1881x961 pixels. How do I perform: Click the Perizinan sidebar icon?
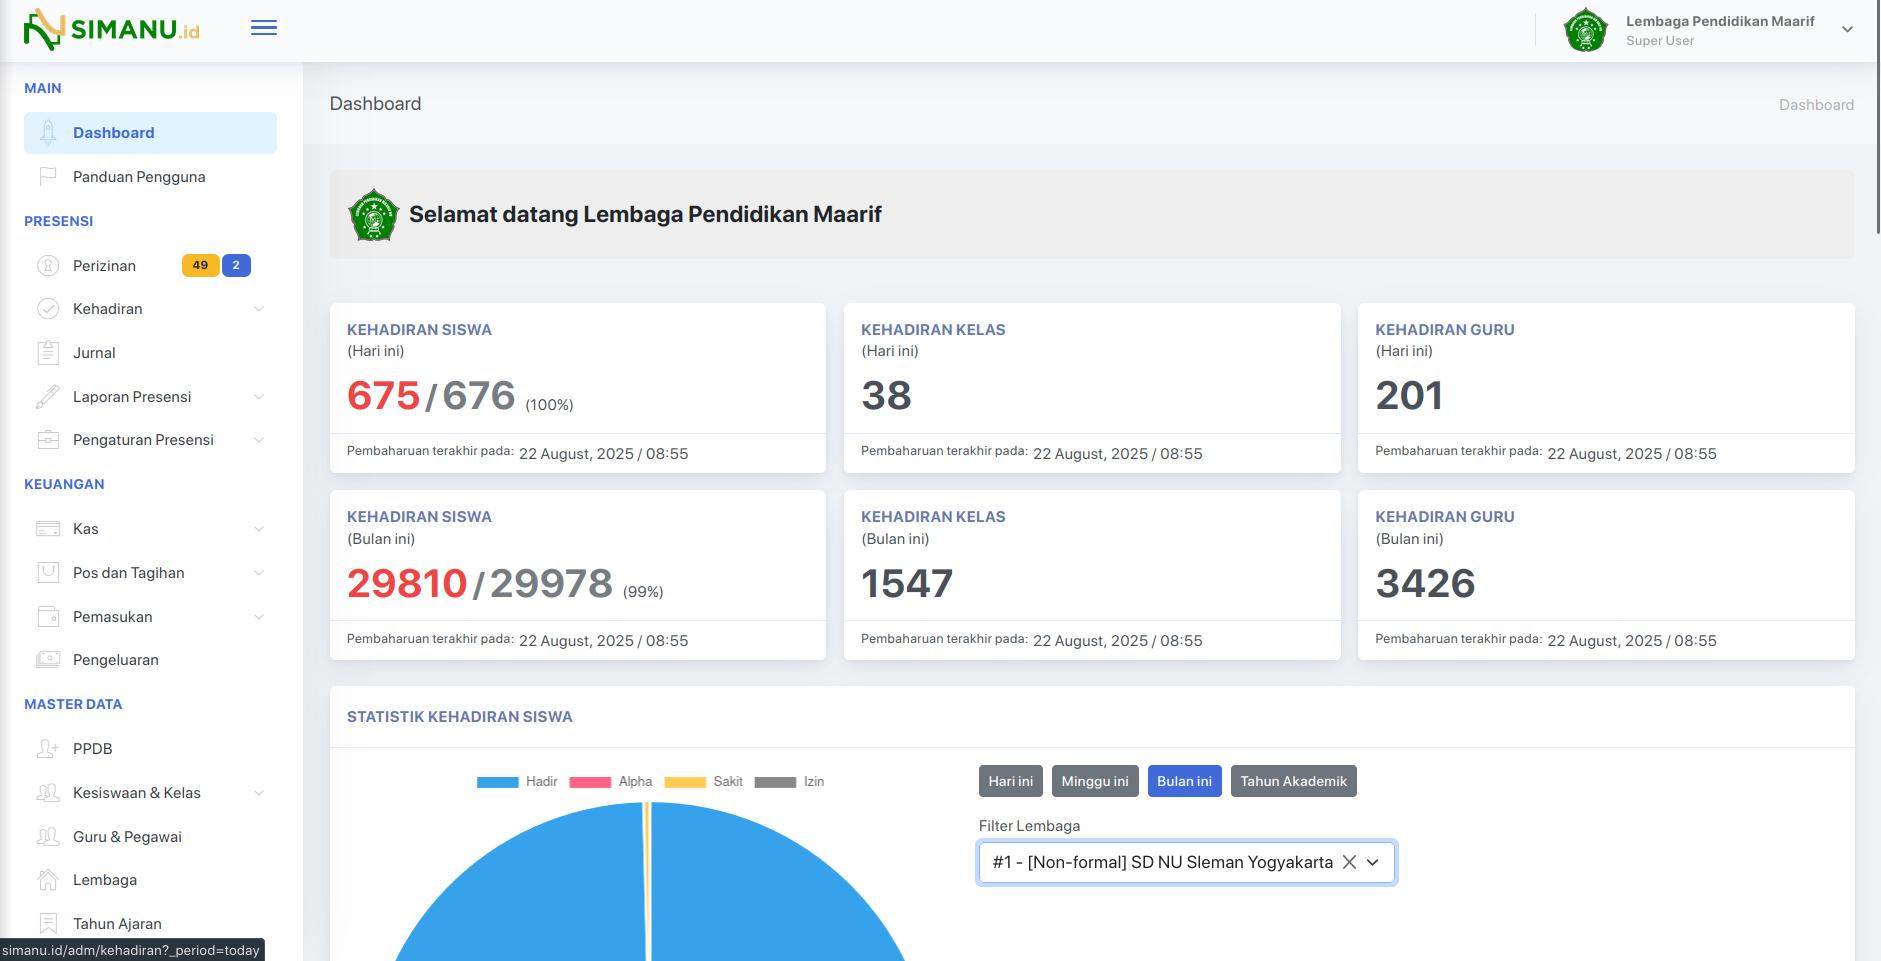click(x=48, y=265)
